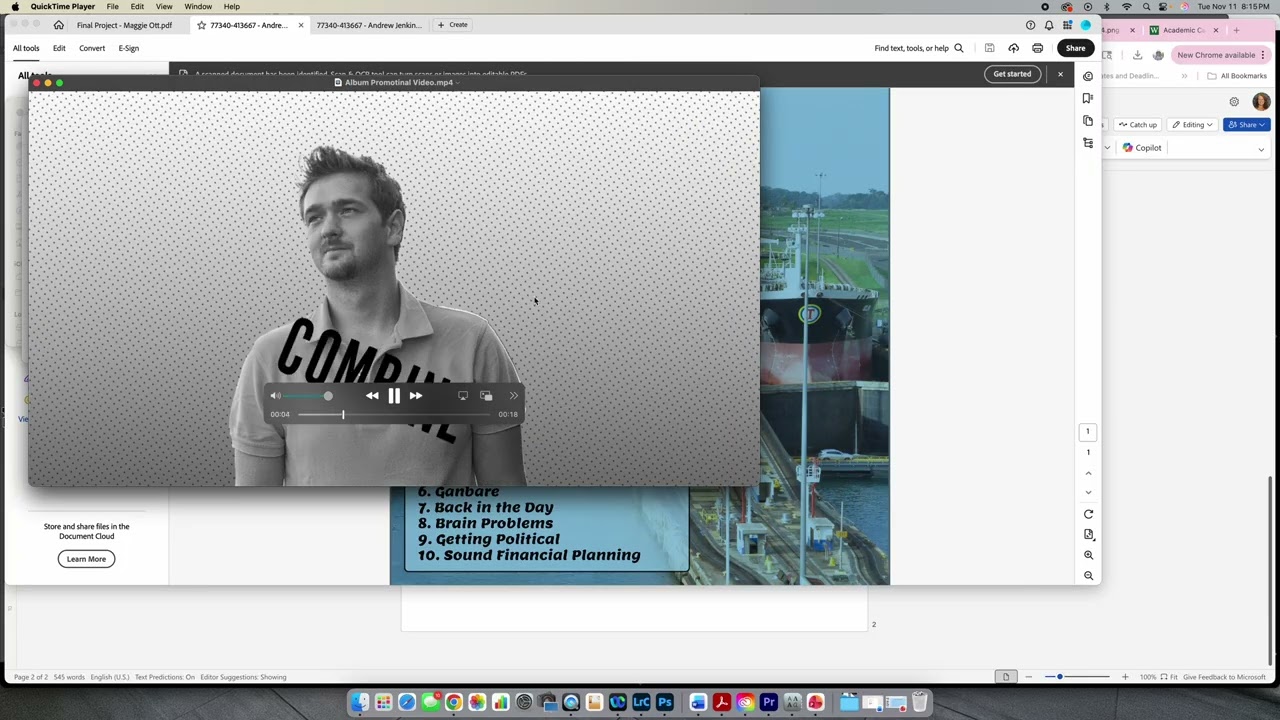Screen dimensions: 1280x720
Task: Click Acrobat cloud upload icon
Action: (x=1013, y=48)
